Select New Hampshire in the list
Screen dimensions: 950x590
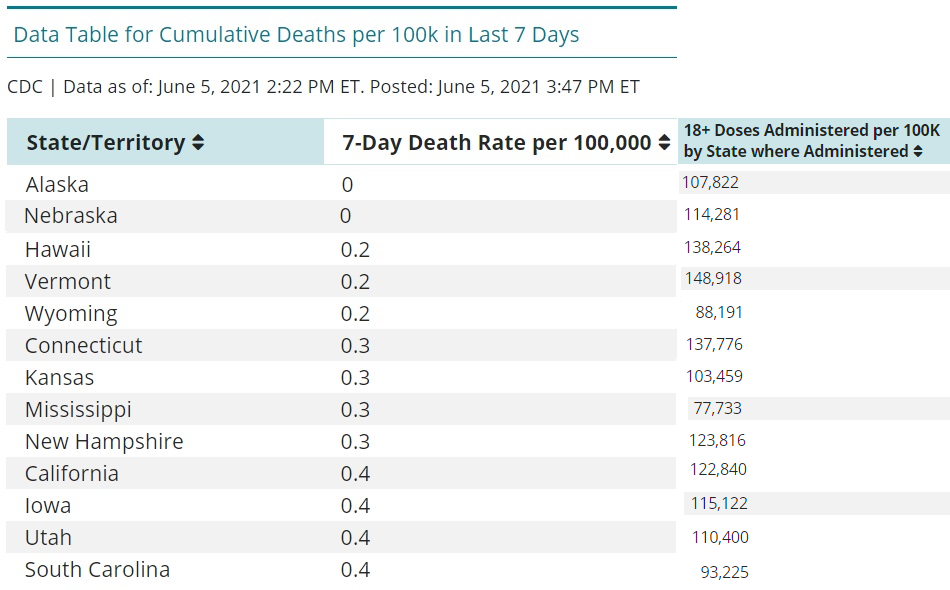click(x=104, y=442)
